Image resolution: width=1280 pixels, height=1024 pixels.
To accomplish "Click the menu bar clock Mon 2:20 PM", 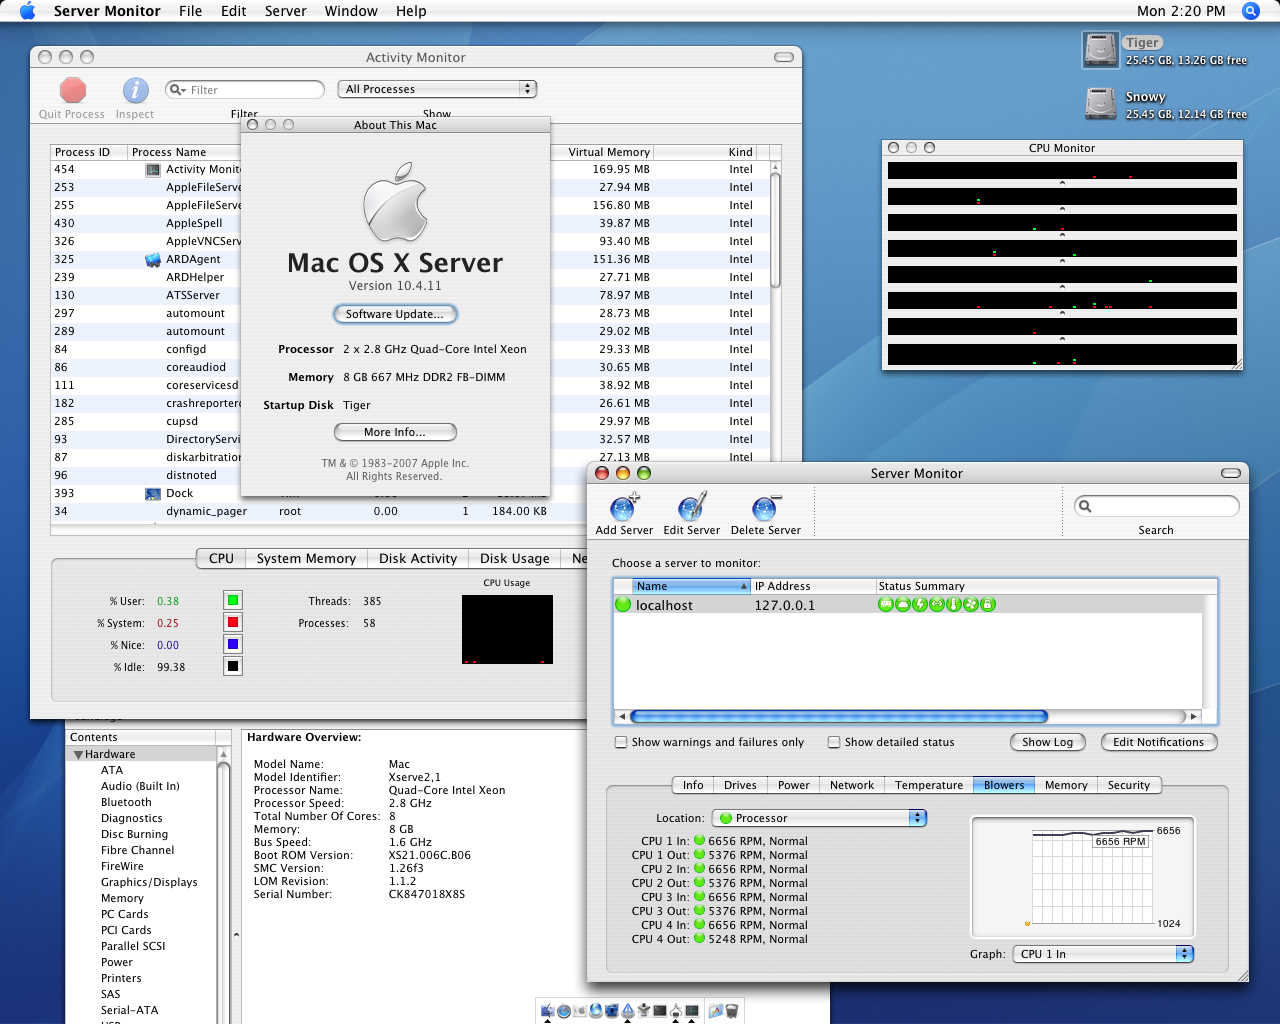I will pyautogui.click(x=1181, y=11).
